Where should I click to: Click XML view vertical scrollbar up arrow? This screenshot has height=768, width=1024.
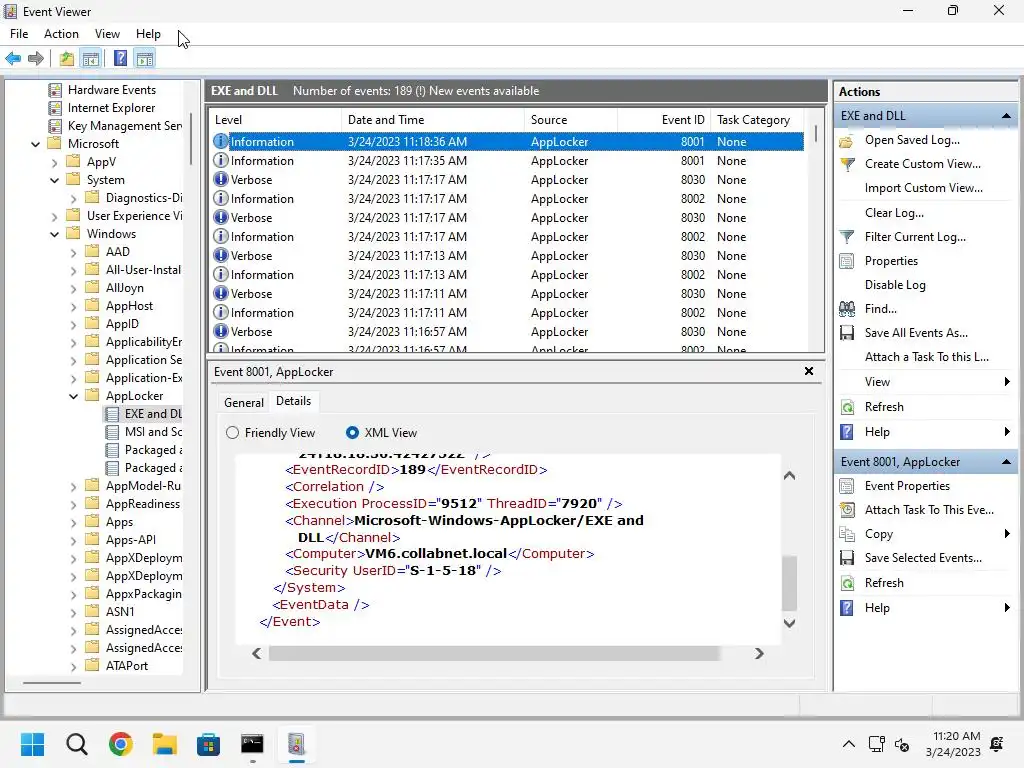coord(789,476)
